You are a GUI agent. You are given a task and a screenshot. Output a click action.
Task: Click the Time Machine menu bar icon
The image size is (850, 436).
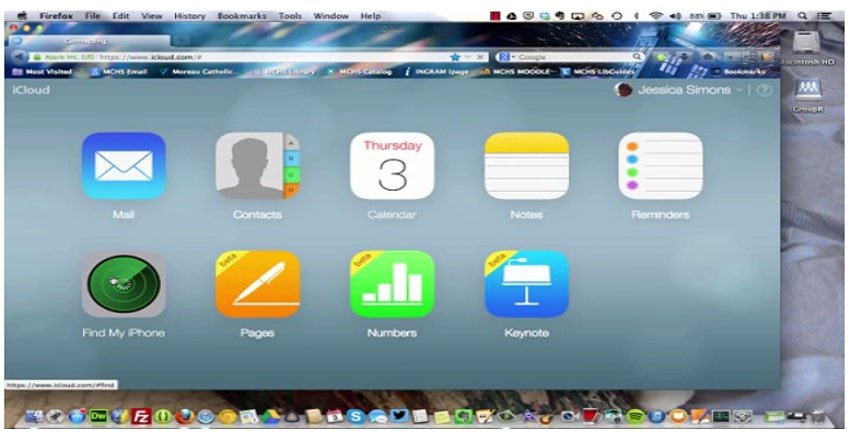(x=617, y=16)
